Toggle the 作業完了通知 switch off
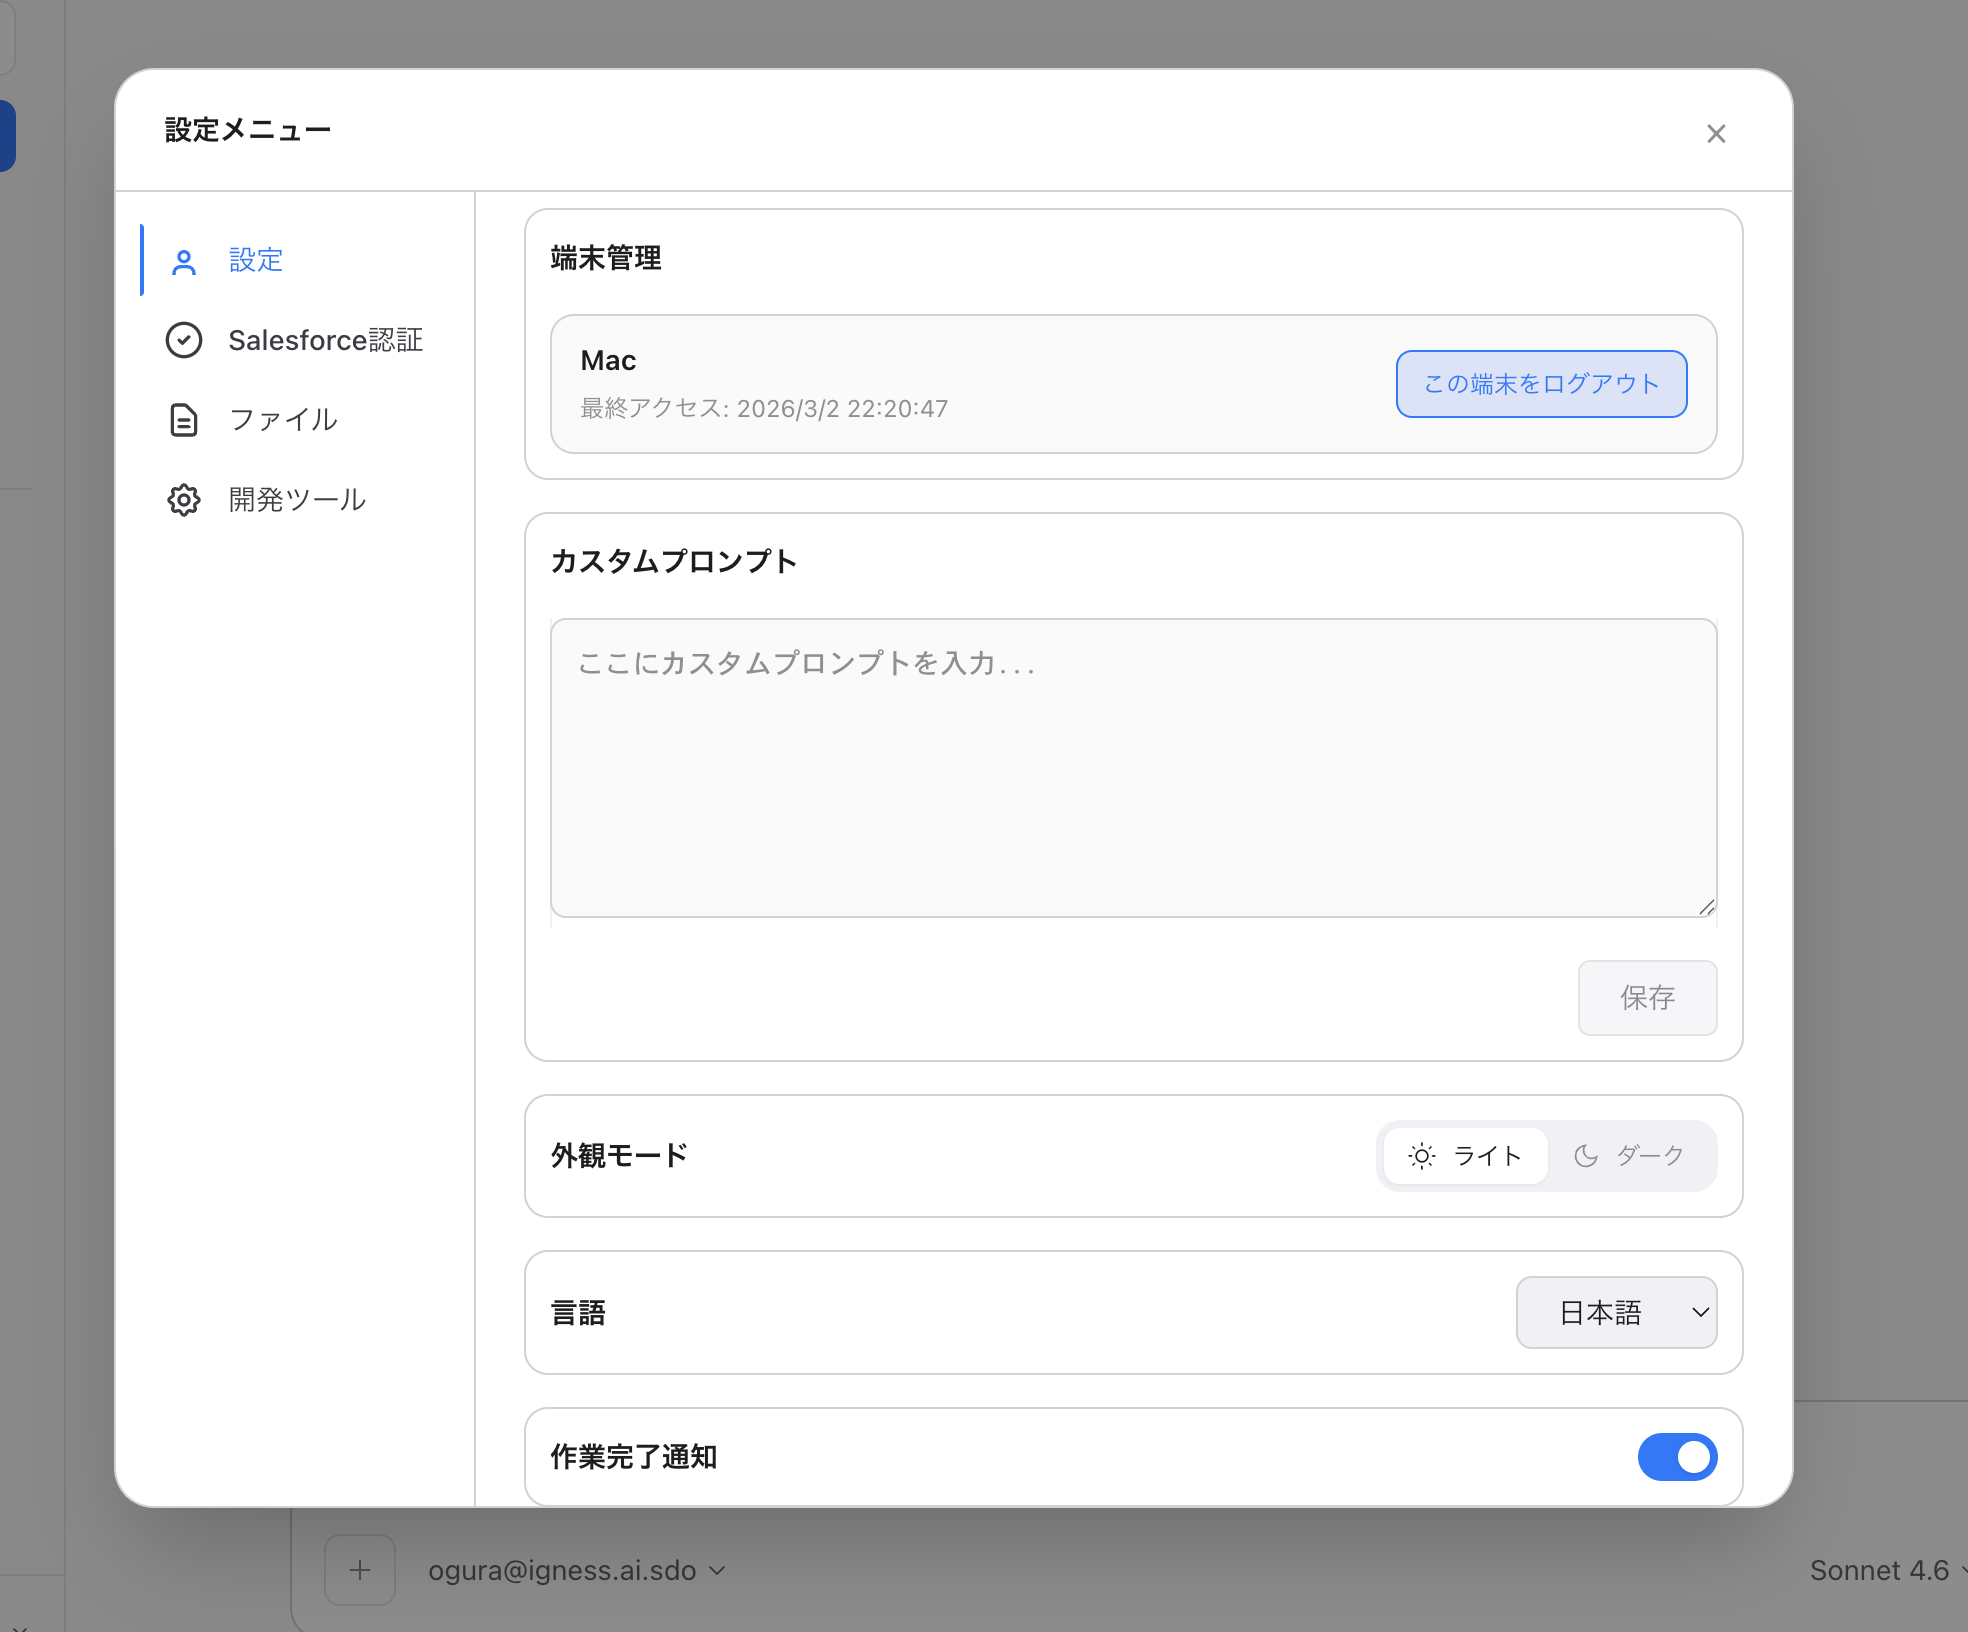Image resolution: width=1968 pixels, height=1632 pixels. [x=1677, y=1457]
